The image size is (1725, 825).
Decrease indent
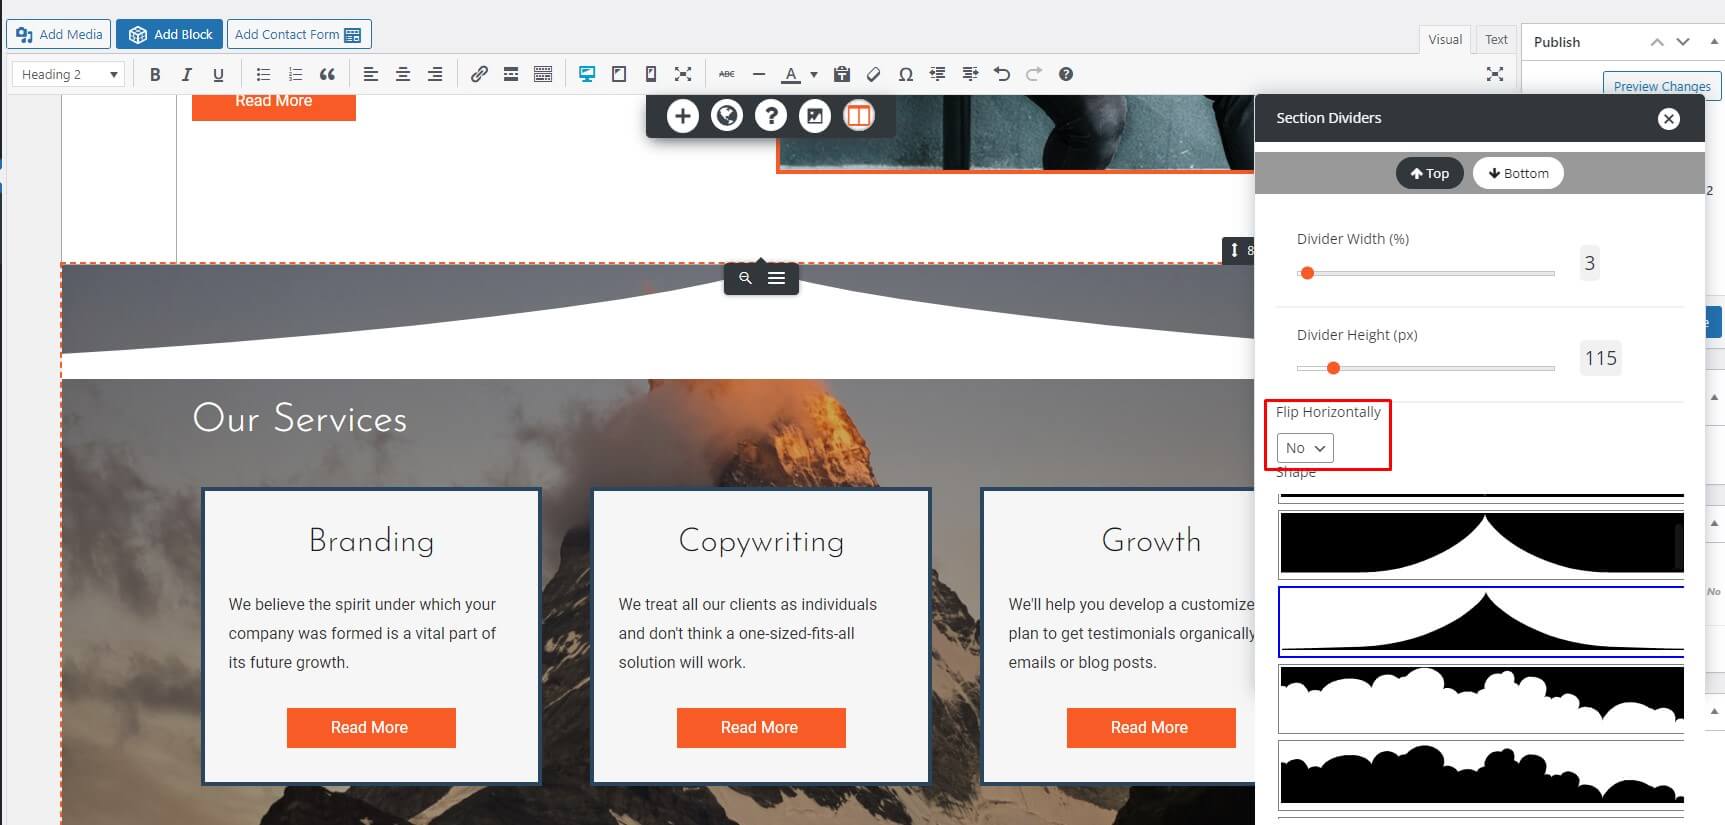click(x=938, y=74)
